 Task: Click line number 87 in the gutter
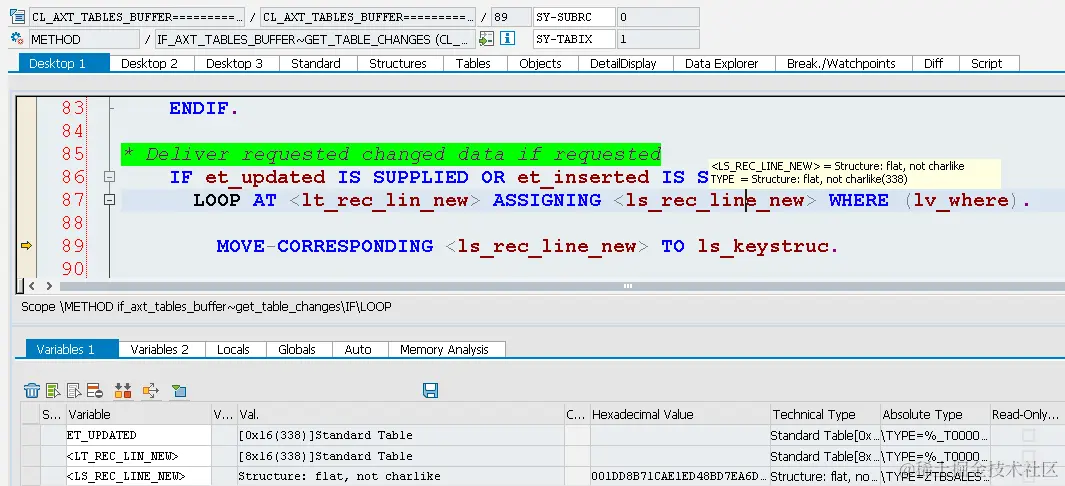73,200
